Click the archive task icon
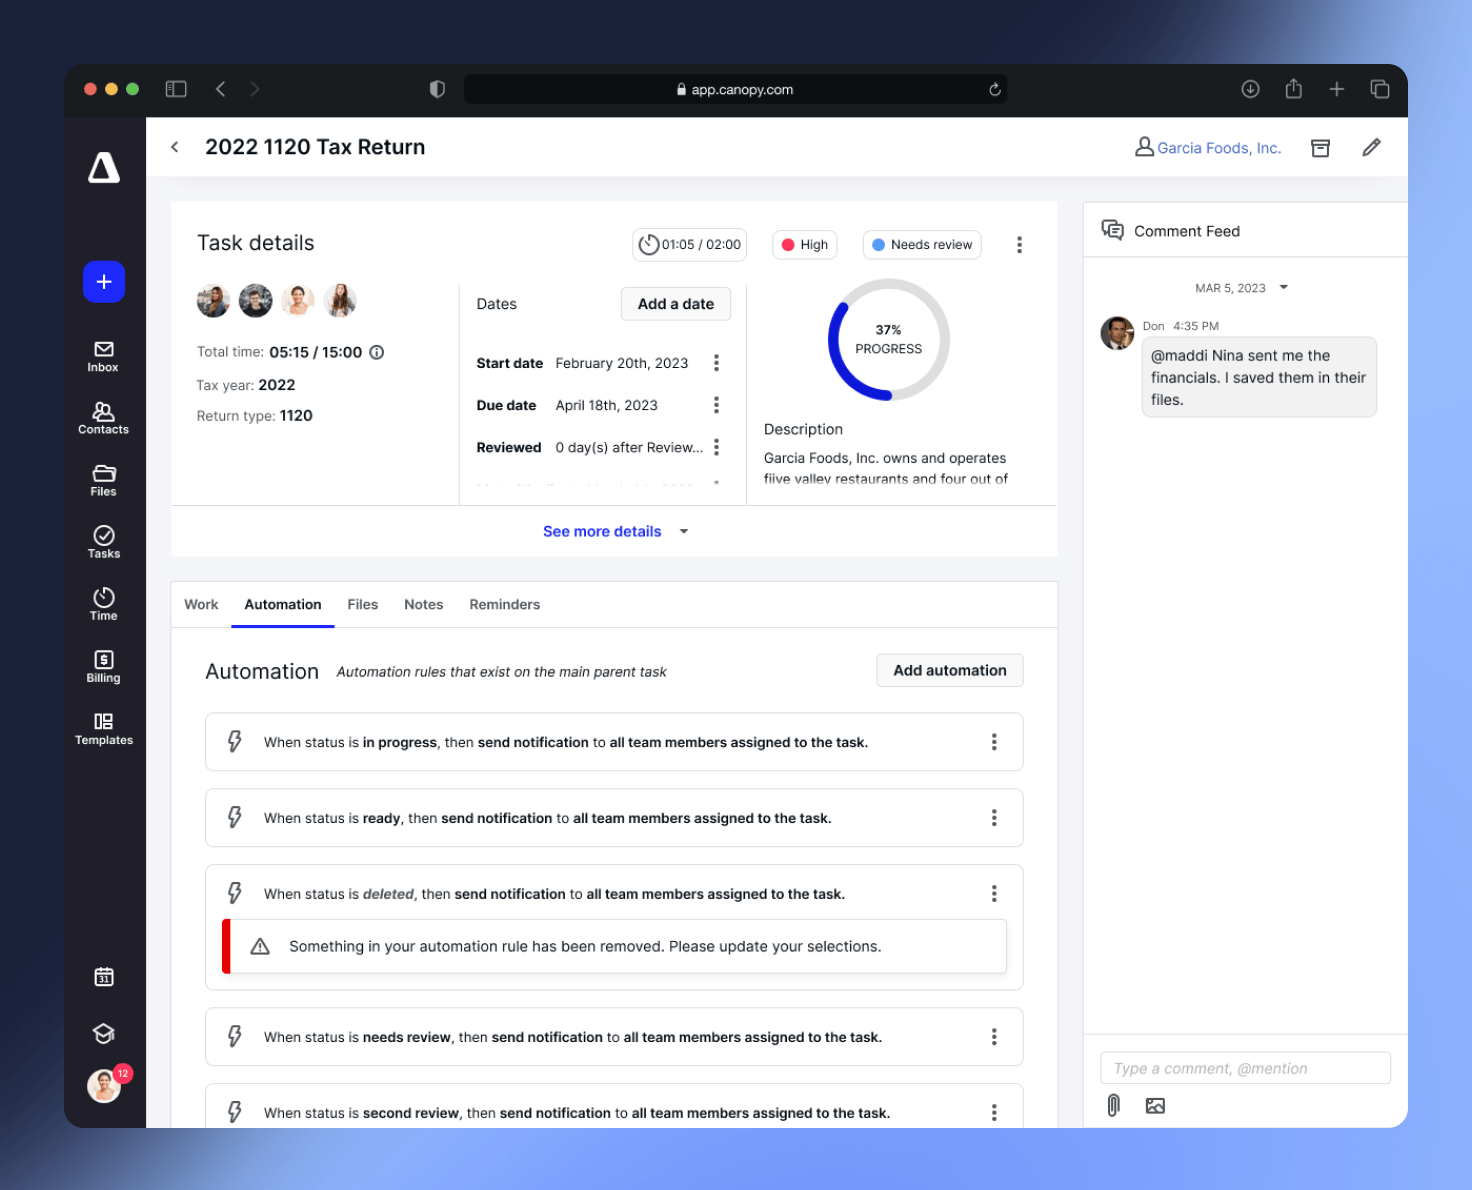 click(x=1320, y=148)
